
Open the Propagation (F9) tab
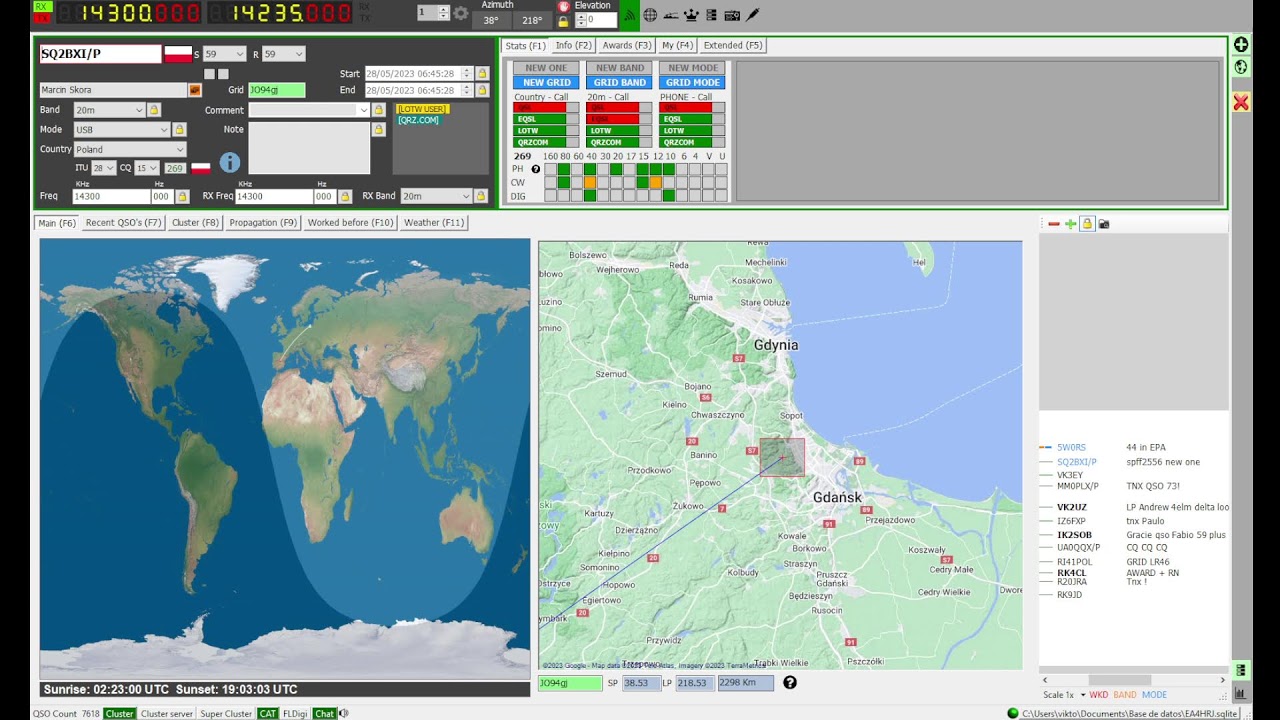tap(263, 223)
